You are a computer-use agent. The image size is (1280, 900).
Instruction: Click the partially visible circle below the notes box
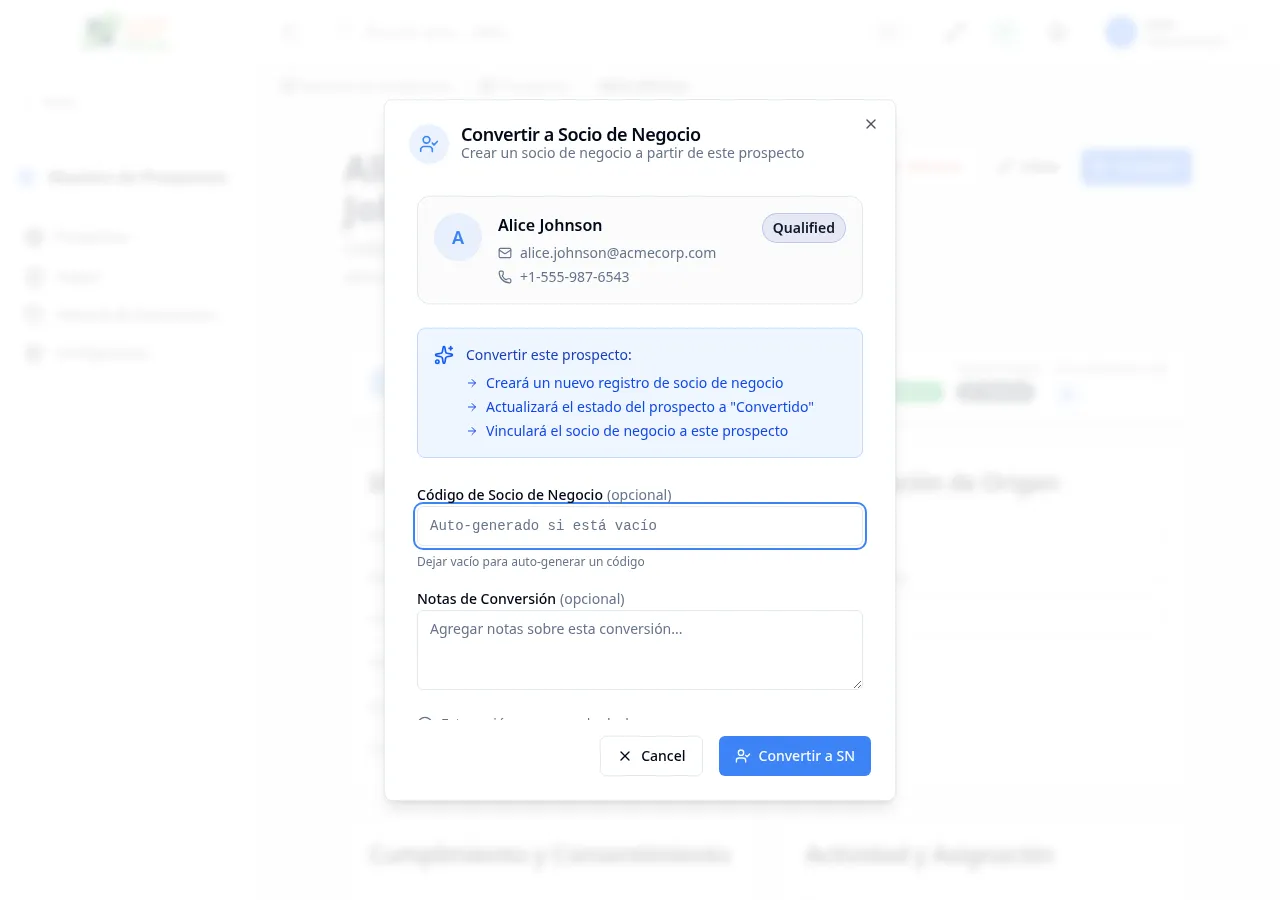(x=425, y=722)
